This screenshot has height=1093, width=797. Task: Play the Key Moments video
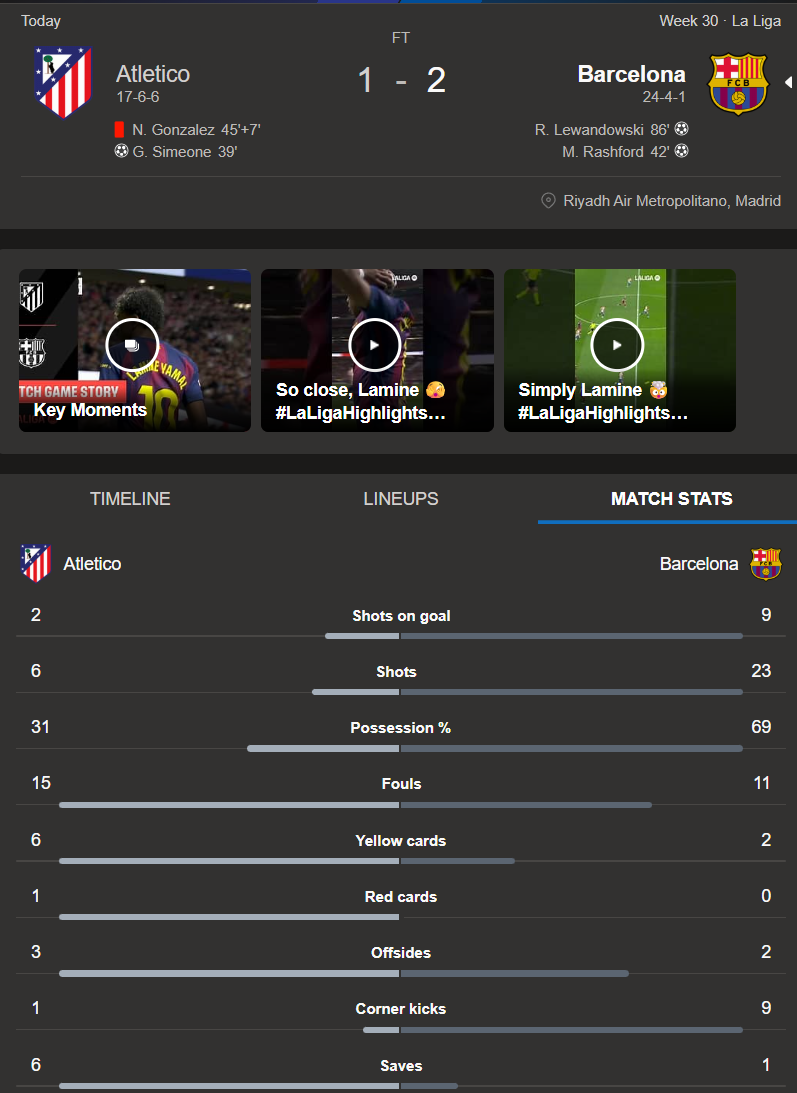pos(132,344)
